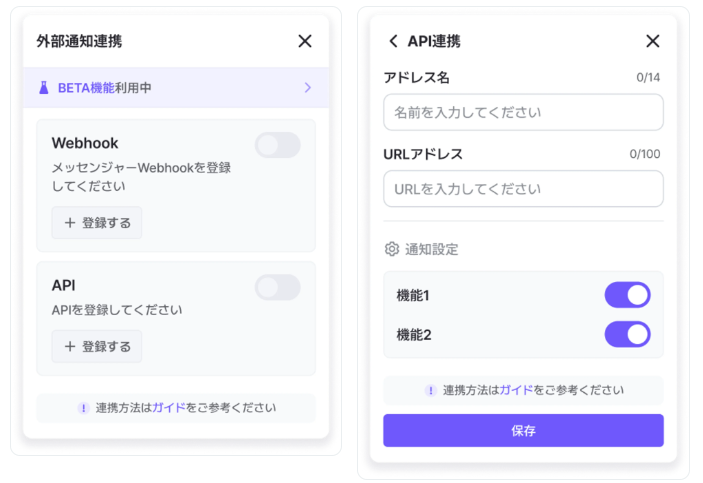Close the API連携 panel

(653, 41)
